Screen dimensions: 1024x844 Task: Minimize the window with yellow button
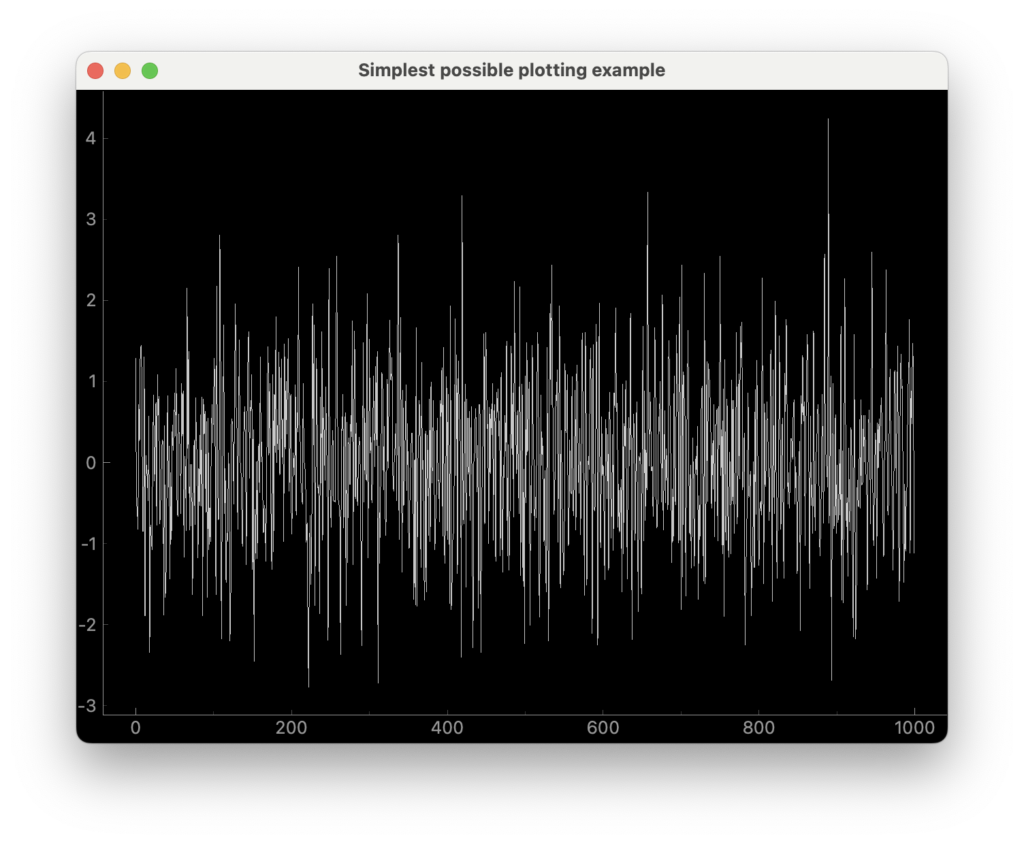pos(122,71)
